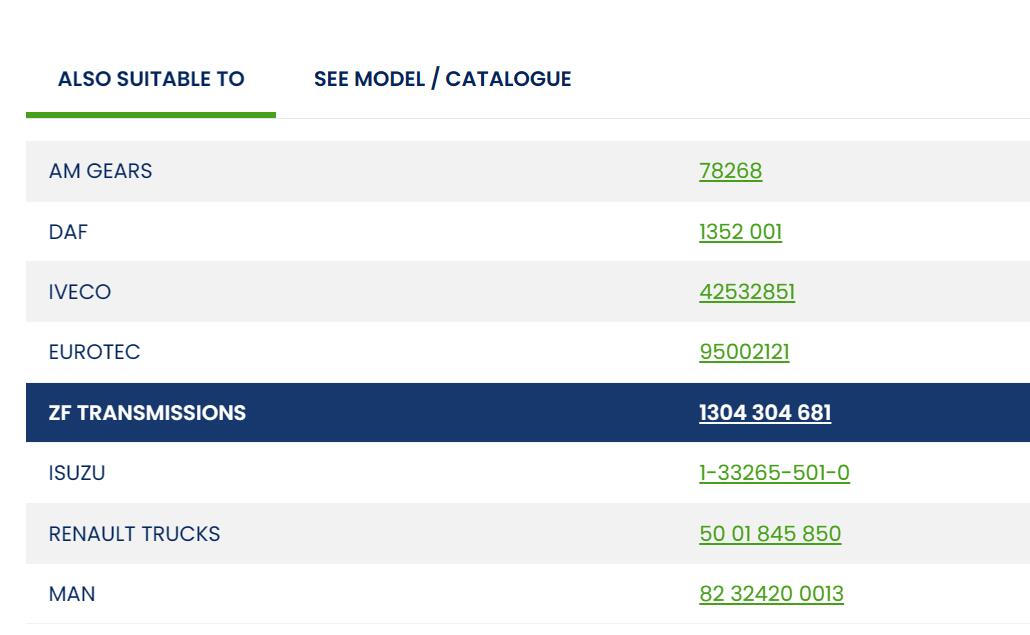Viewport: 1030px width, 635px height.
Task: Select the IVECO brand label
Action: pos(80,292)
